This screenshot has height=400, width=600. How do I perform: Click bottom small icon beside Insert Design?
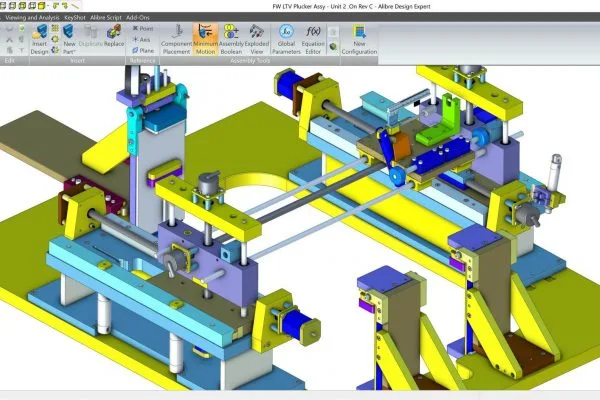point(55,50)
